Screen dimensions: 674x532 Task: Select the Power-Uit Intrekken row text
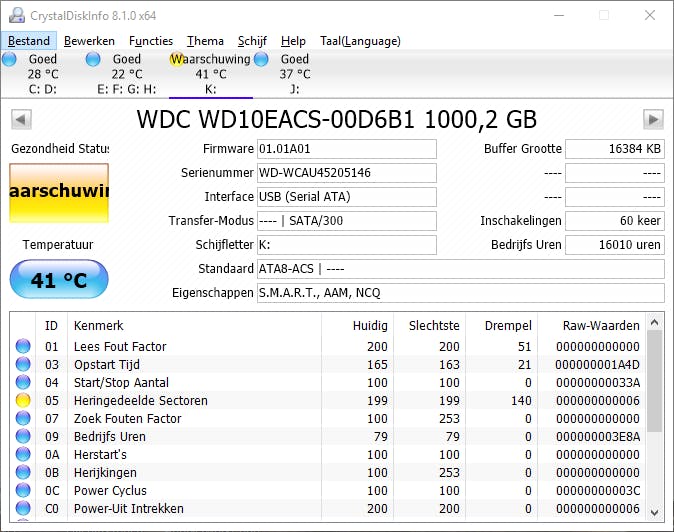tap(129, 508)
